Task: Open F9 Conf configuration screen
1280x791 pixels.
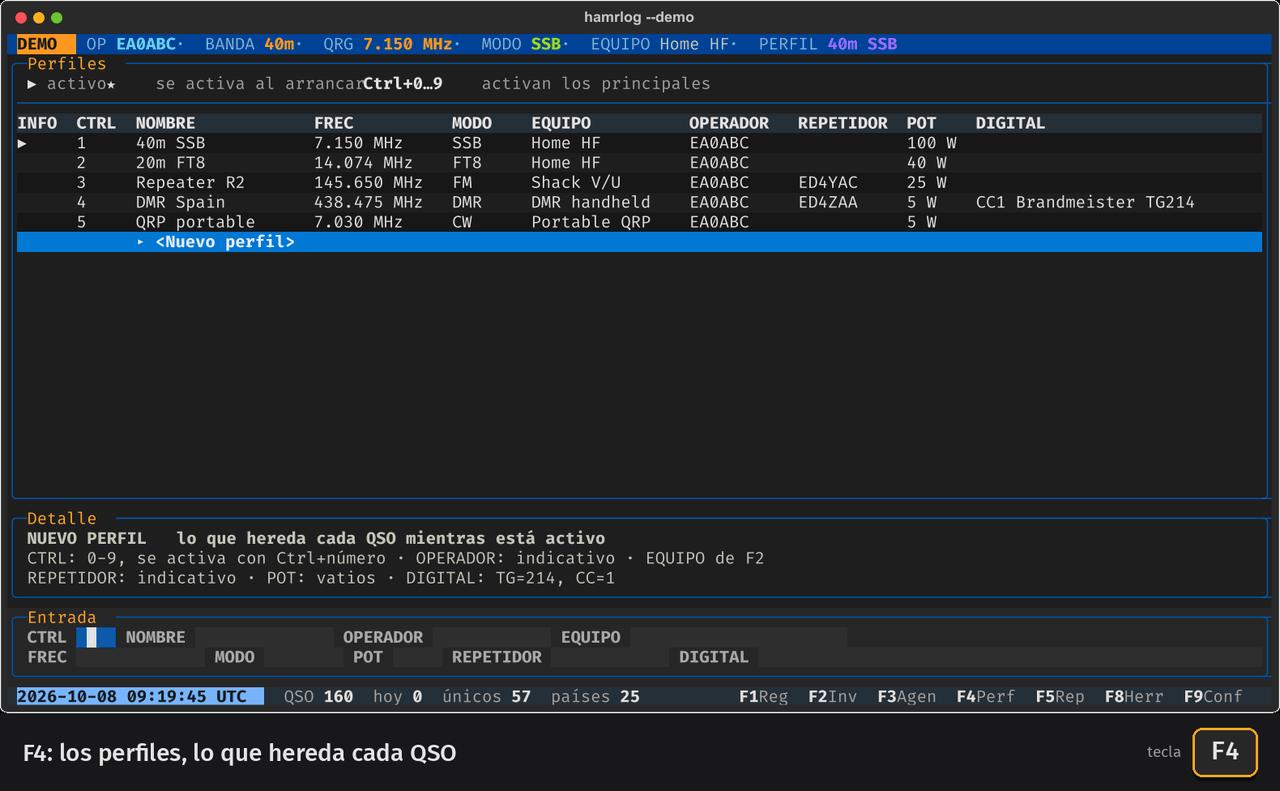Action: [x=1212, y=696]
